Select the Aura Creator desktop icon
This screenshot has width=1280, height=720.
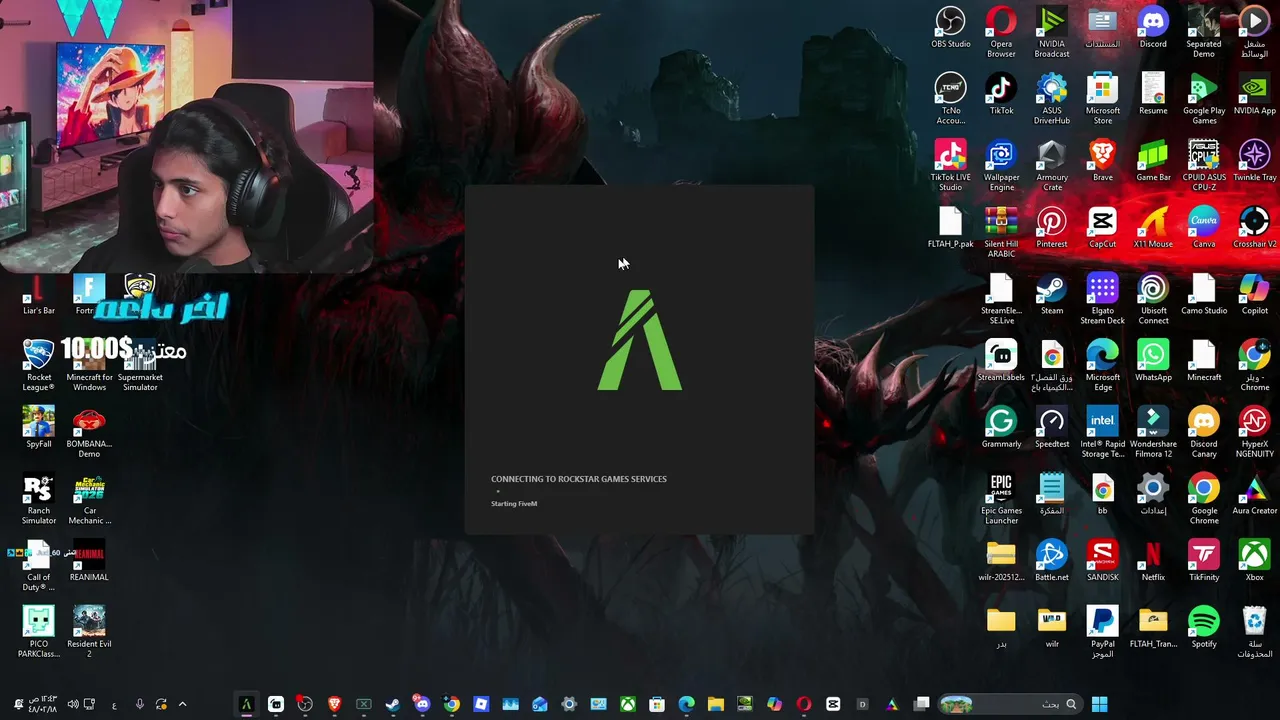point(1254,496)
